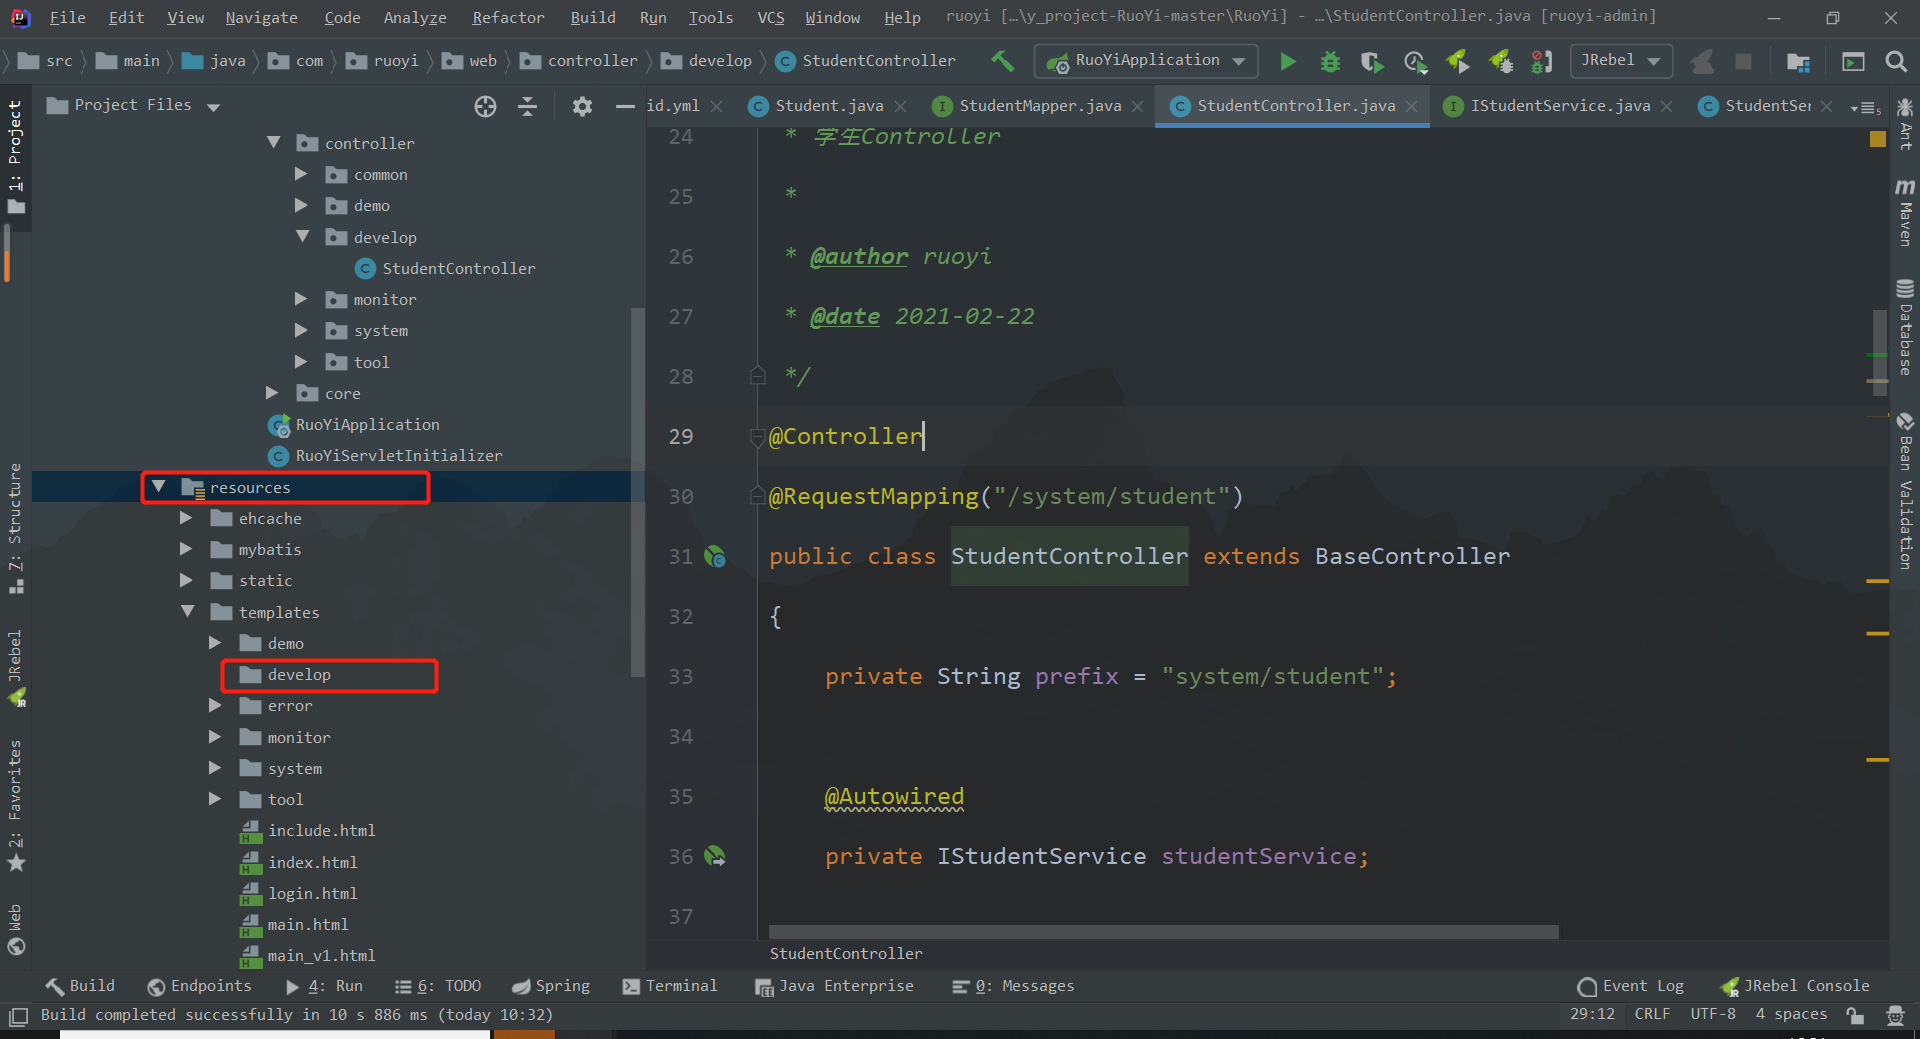Open the Favorites side tool window
This screenshot has width=1920, height=1039.
click(15, 805)
